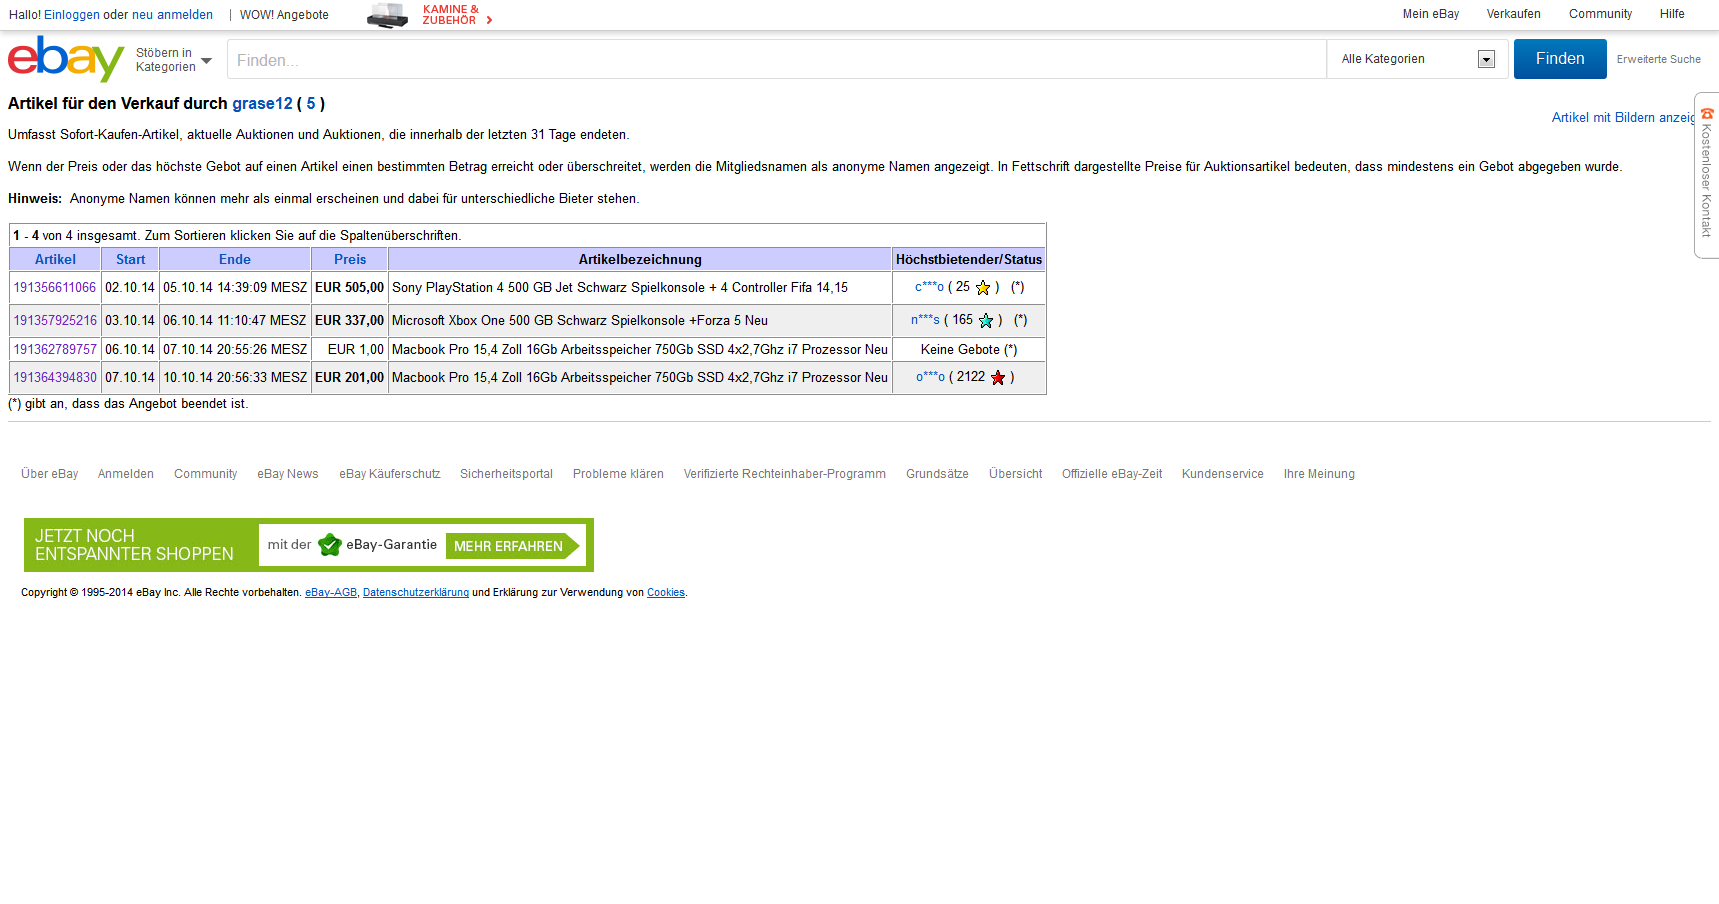Open the Hilfe menu item

tap(1672, 14)
